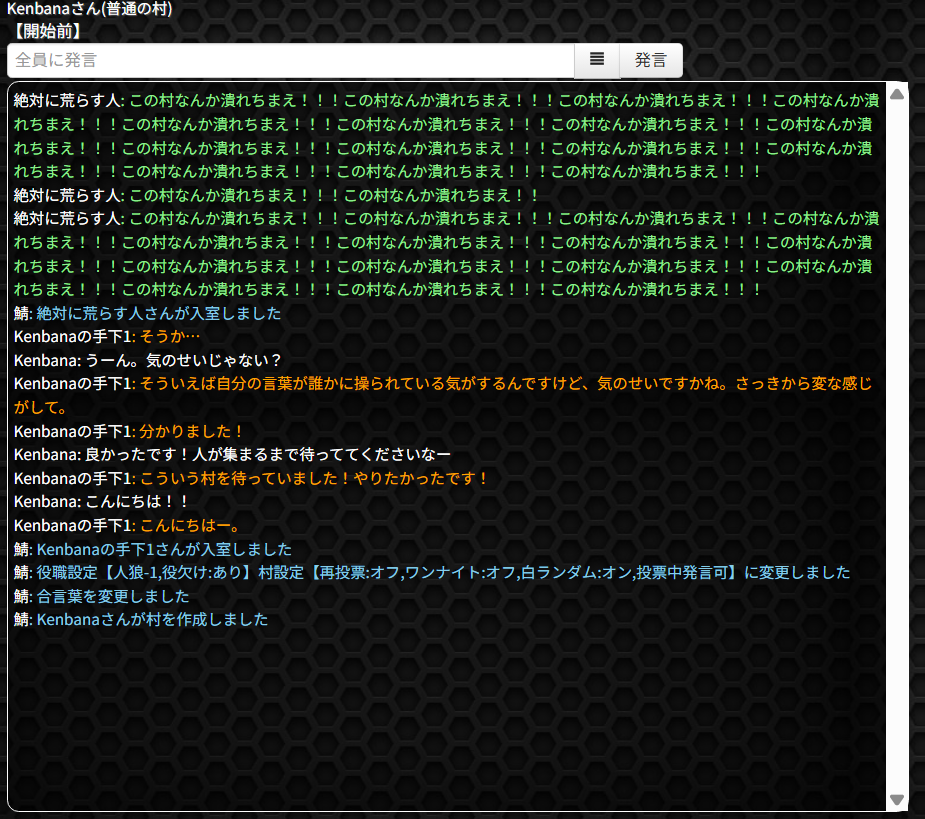Image resolution: width=925 pixels, height=819 pixels.
Task: Click the 【開始前】 status label
Action: click(x=47, y=31)
